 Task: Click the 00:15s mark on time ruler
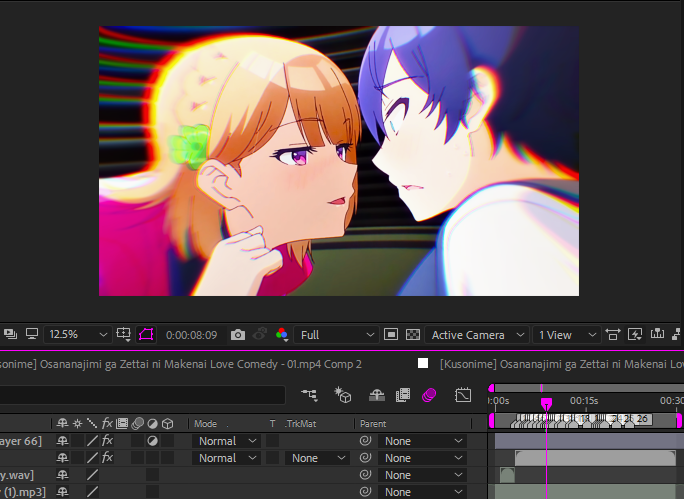pyautogui.click(x=584, y=400)
